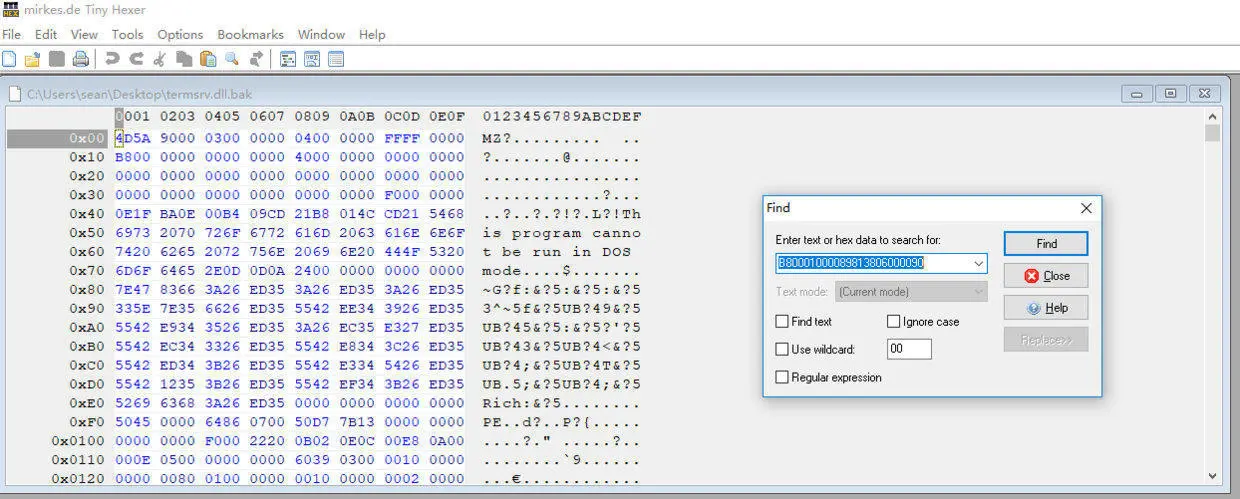
Task: Maximize the termsrv.dll.bak document window
Action: coord(1170,94)
